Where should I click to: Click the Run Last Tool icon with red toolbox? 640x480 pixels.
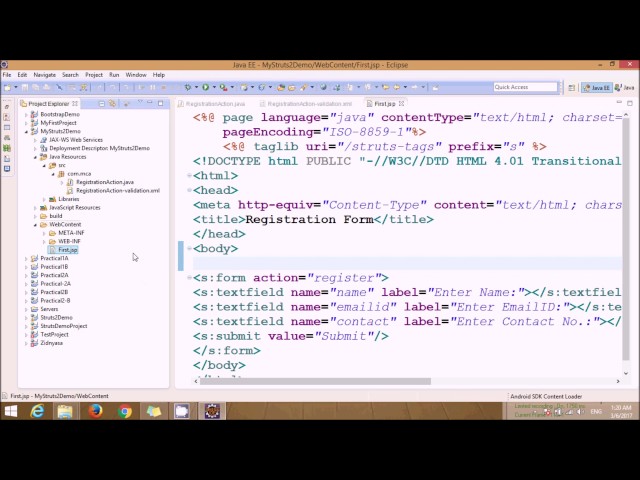tap(223, 87)
